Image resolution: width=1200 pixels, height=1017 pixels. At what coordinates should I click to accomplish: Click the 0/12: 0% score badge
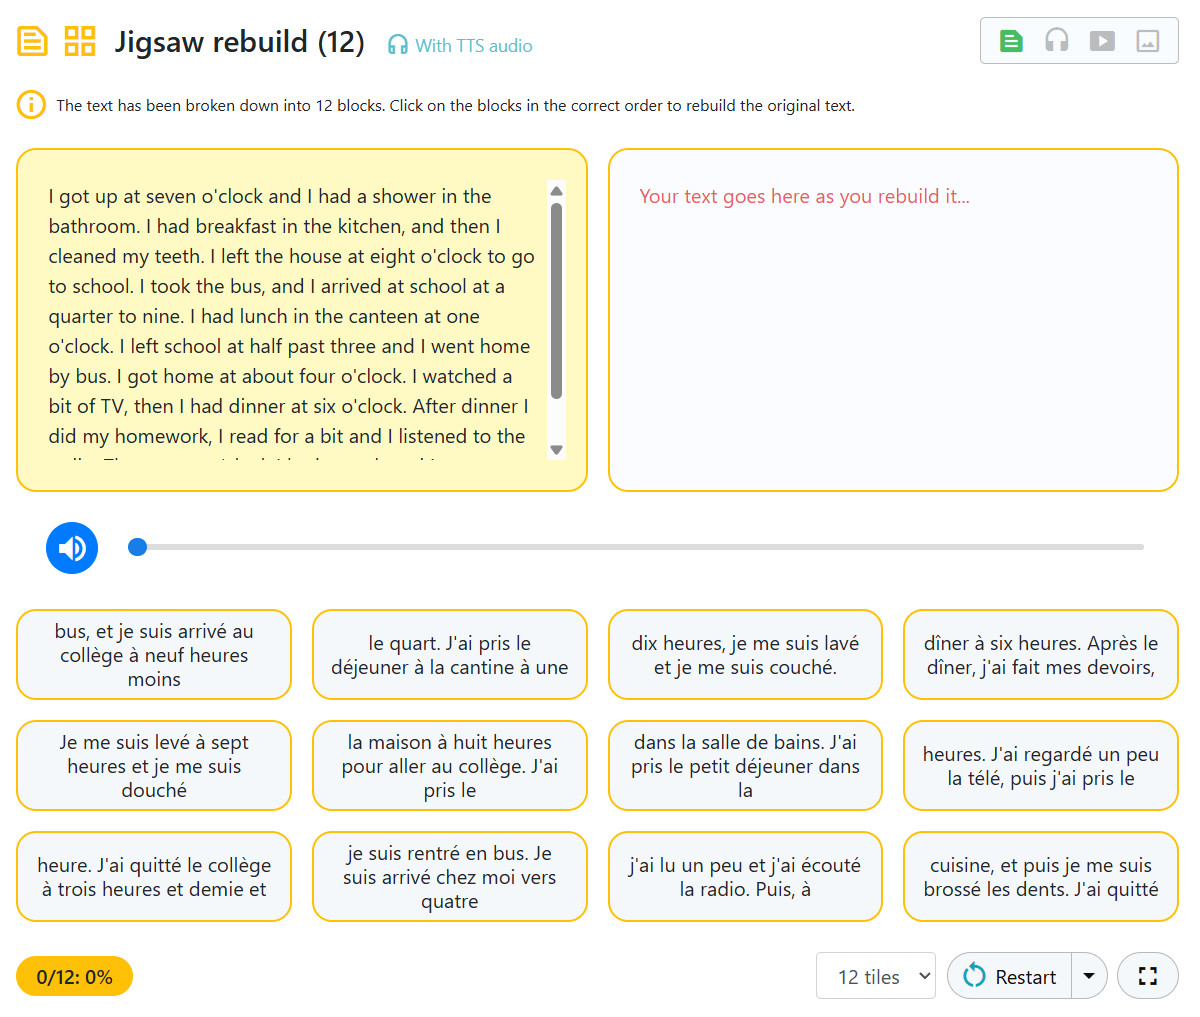pos(74,977)
